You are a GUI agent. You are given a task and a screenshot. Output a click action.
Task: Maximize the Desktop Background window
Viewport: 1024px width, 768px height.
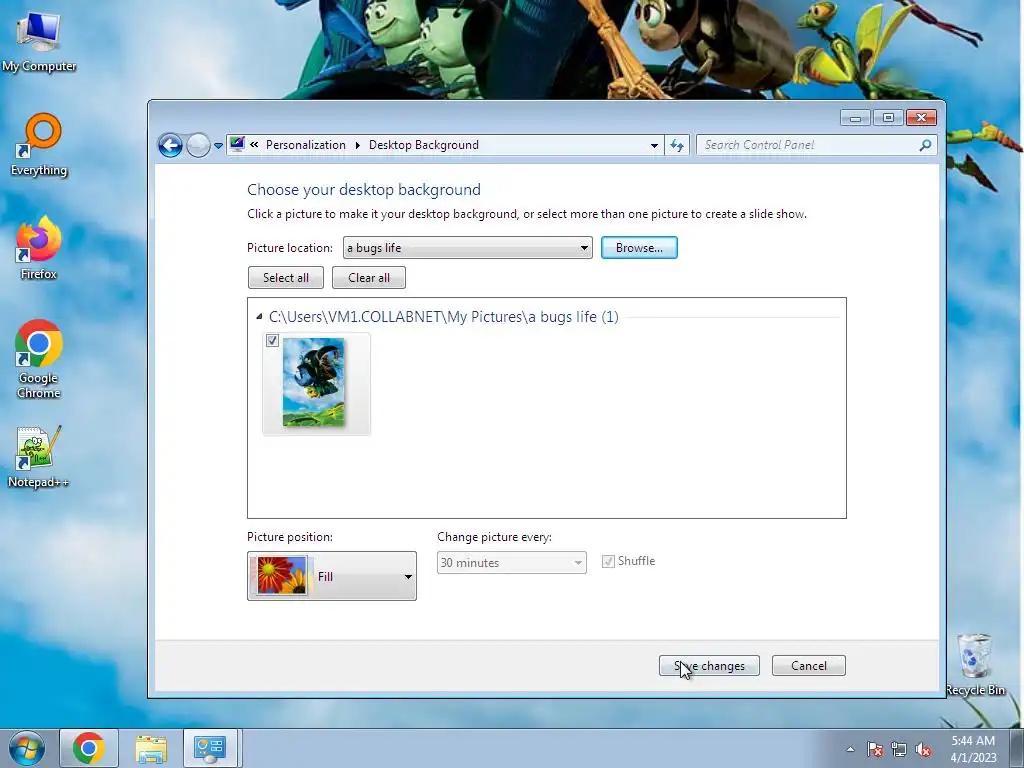pyautogui.click(x=888, y=118)
